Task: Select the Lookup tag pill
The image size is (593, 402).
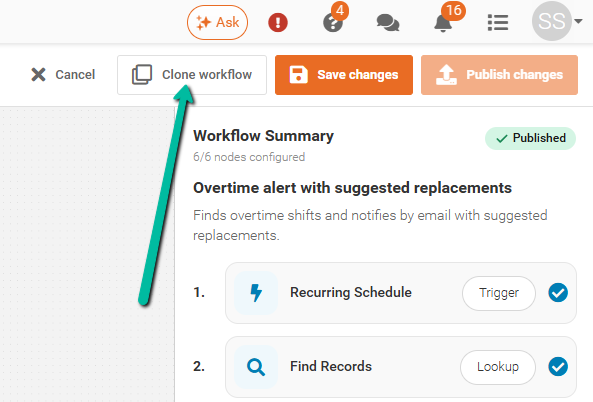Action: click(x=498, y=367)
